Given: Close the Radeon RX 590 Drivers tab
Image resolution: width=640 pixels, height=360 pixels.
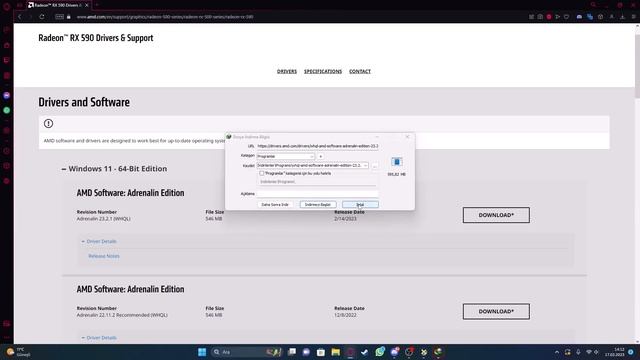Looking at the screenshot, I should (87, 5).
